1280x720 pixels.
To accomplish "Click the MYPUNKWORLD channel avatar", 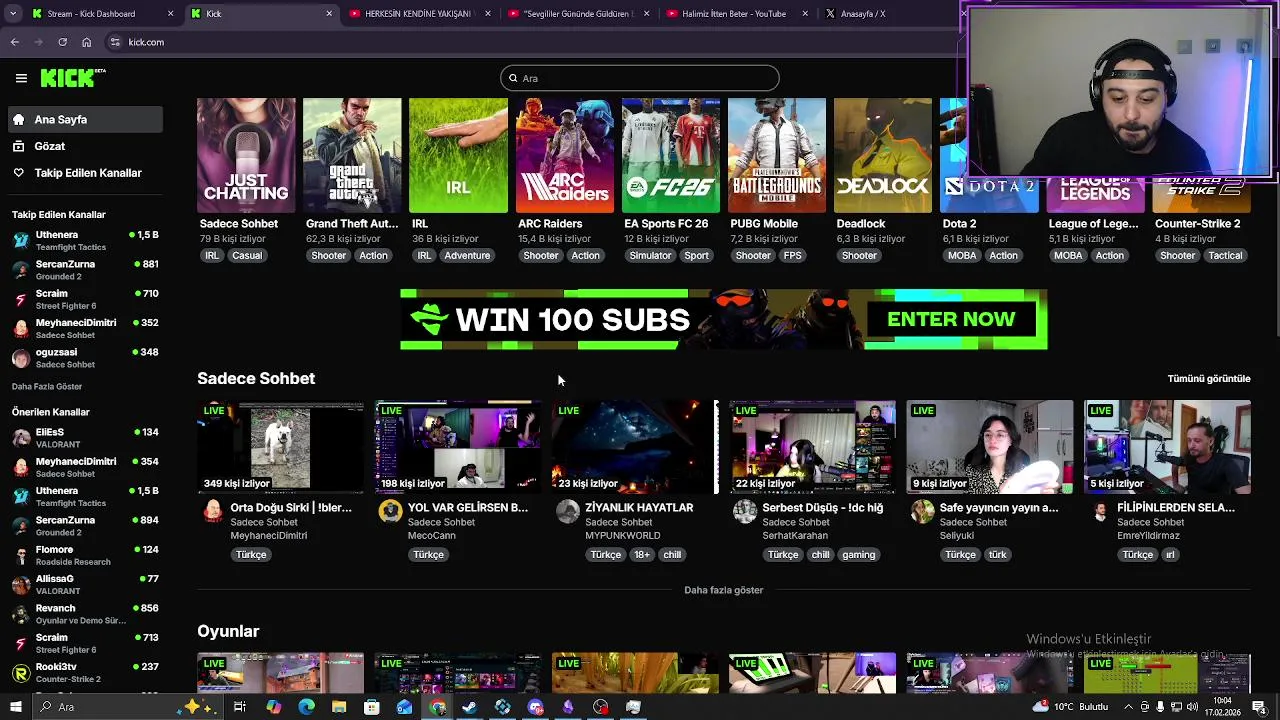I will [568, 512].
